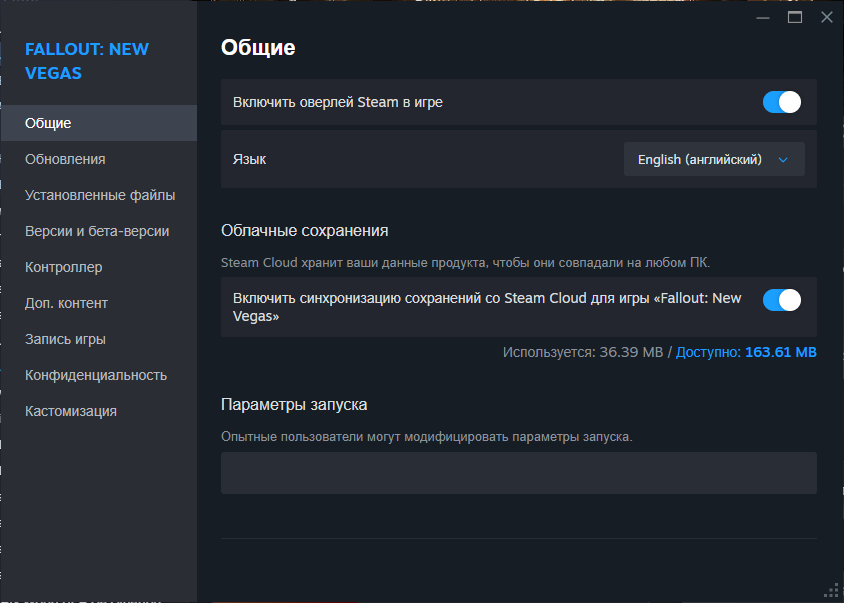Switch to the Контроллер settings
The image size is (844, 603).
[99, 268]
